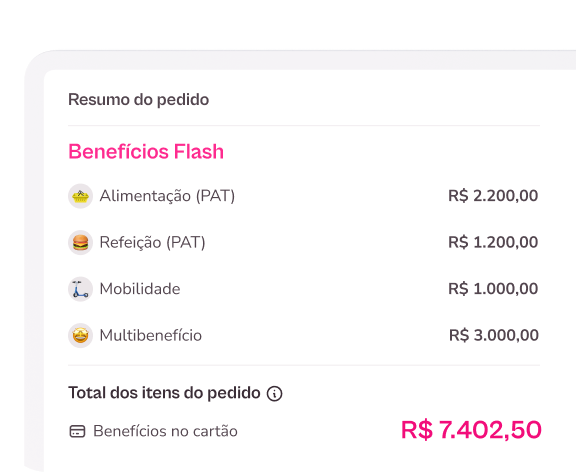Click the Alimentação shopping basket icon
Image resolution: width=576 pixels, height=472 pixels.
coord(80,196)
